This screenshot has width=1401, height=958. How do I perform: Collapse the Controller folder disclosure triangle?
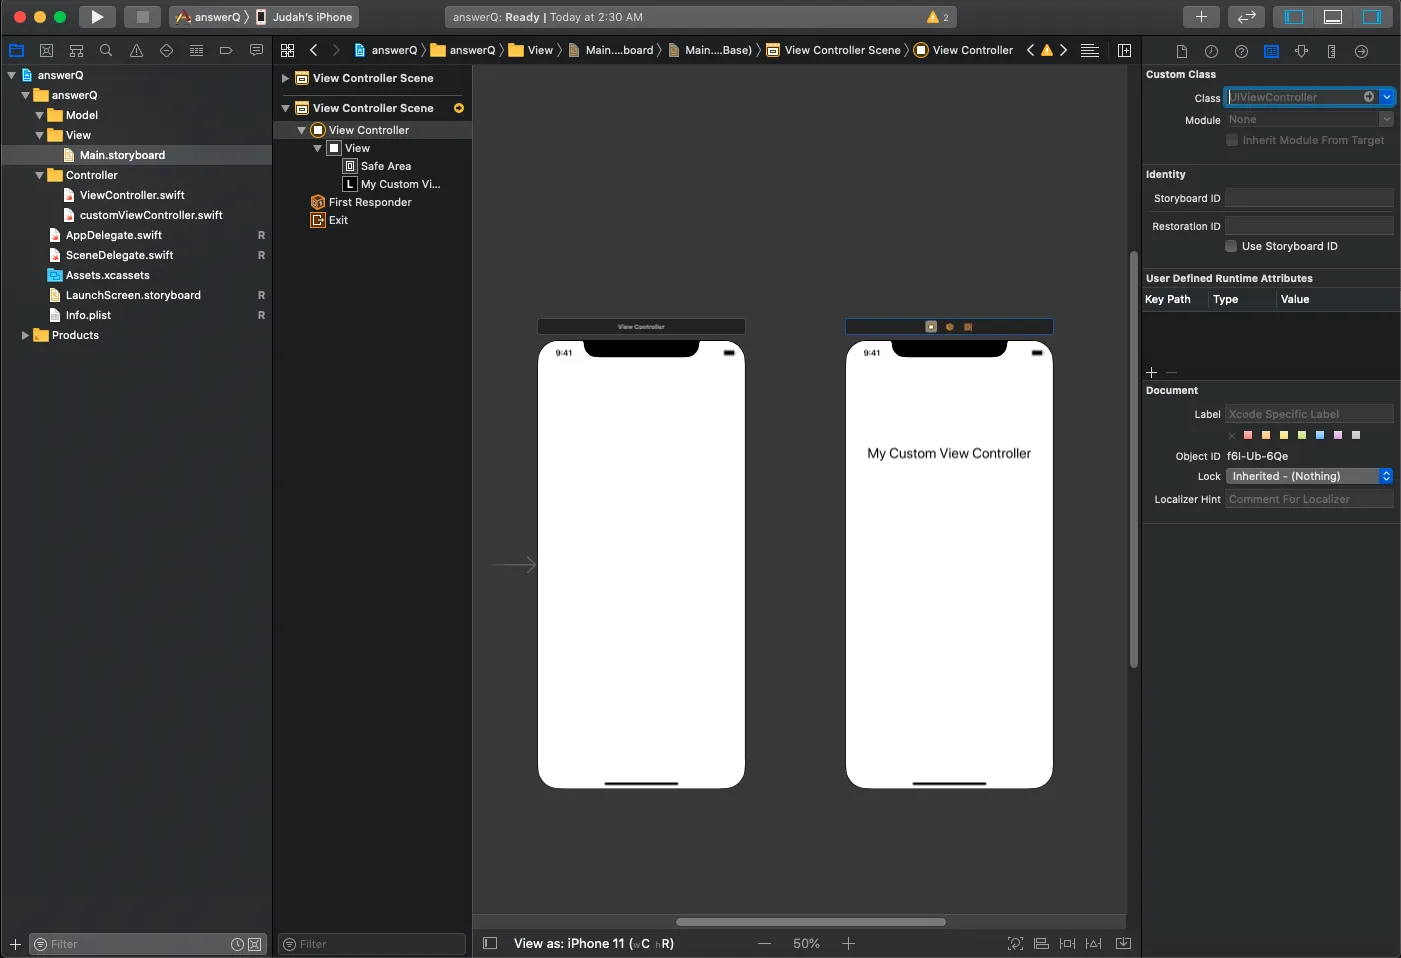[x=40, y=175]
